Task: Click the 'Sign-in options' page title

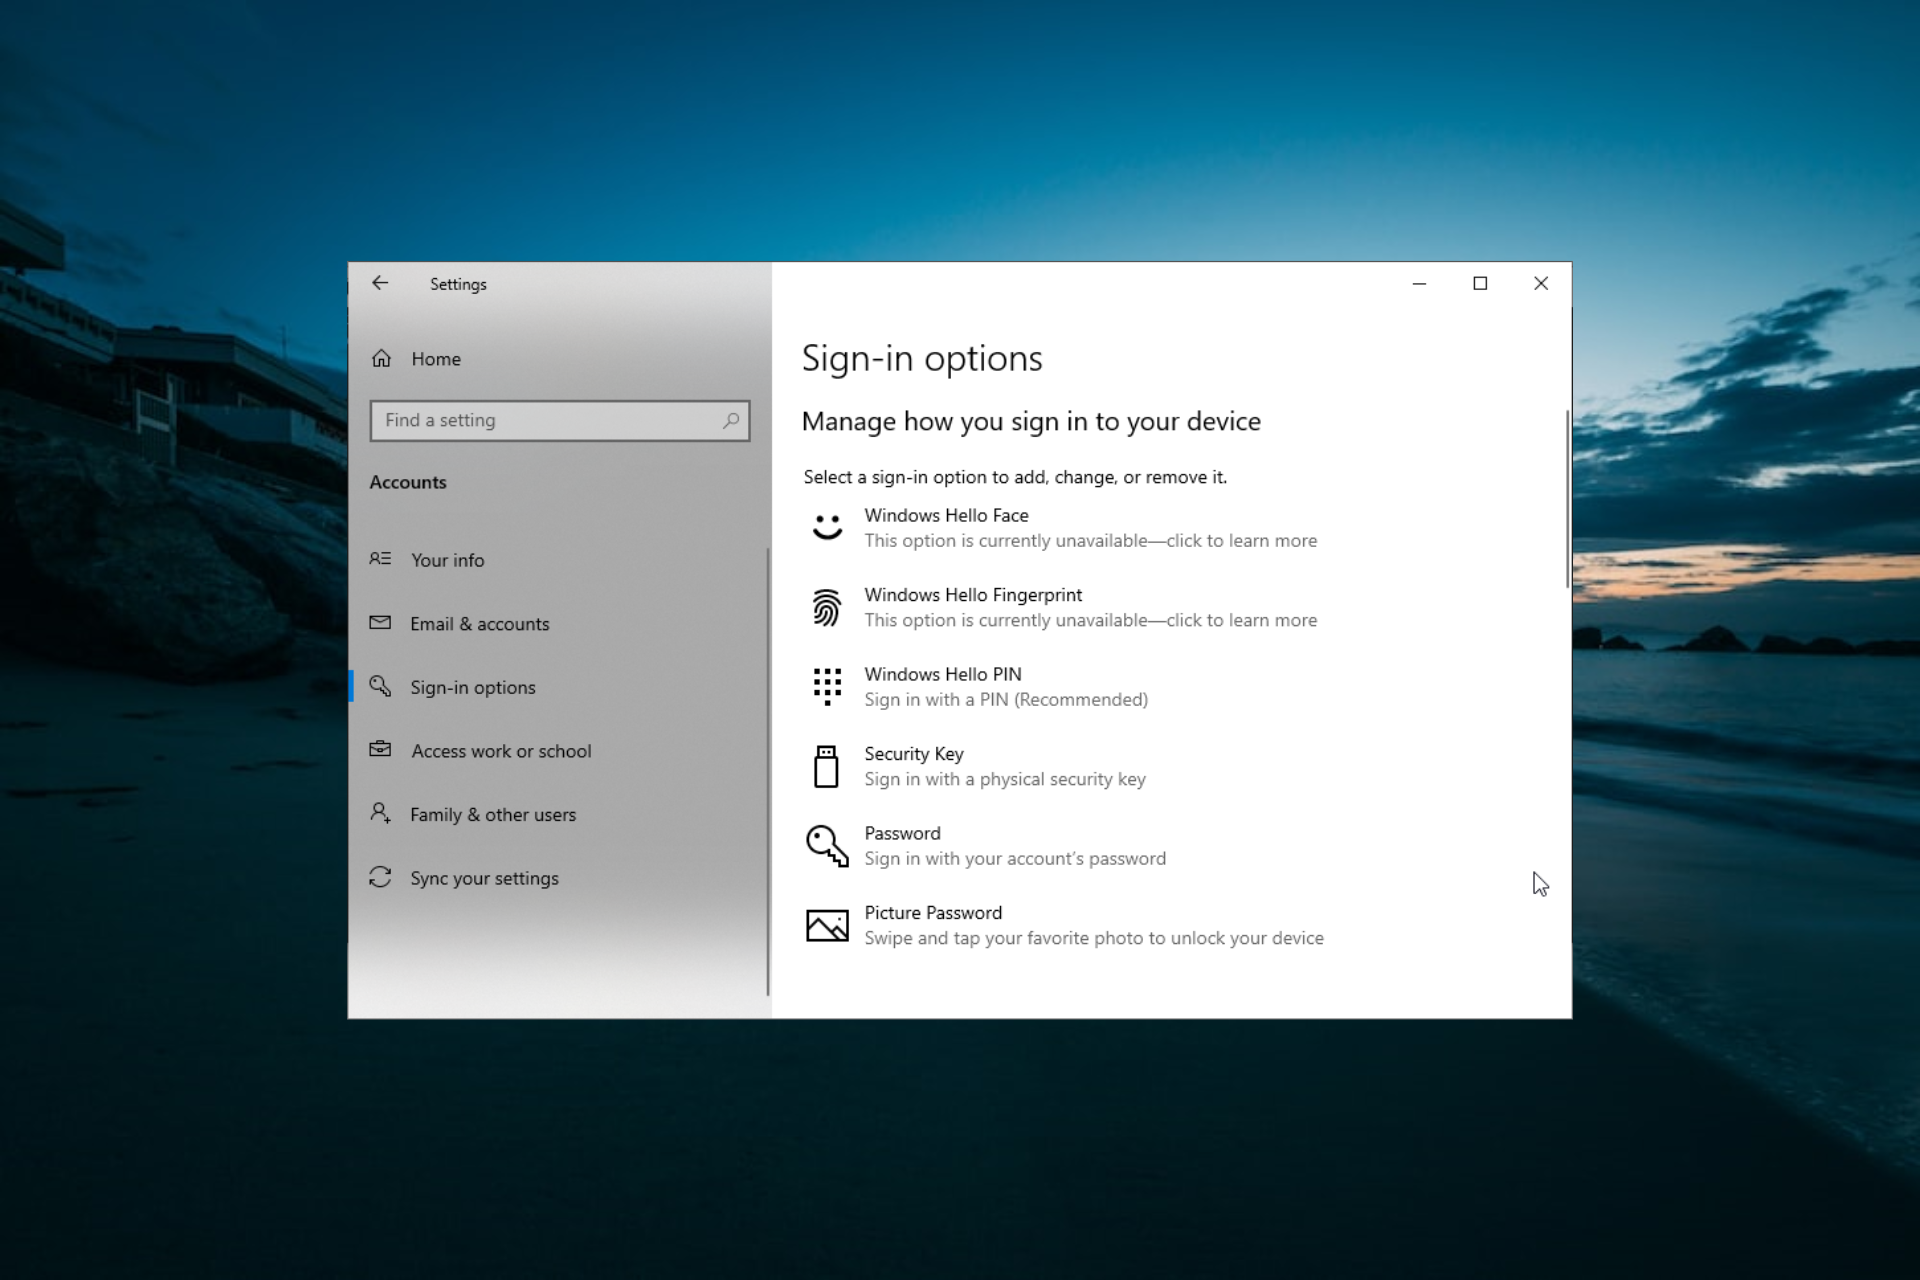Action: click(x=922, y=358)
